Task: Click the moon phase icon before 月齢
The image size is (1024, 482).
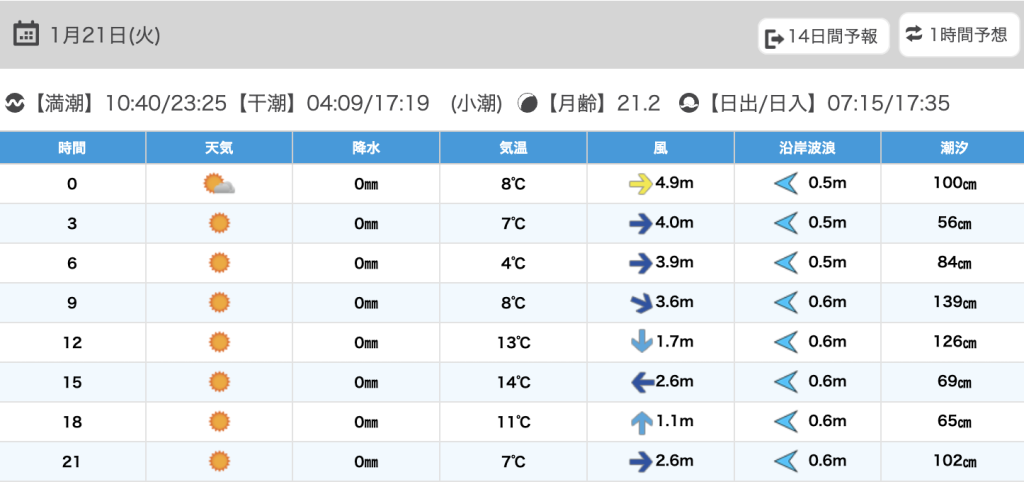Action: tap(527, 103)
